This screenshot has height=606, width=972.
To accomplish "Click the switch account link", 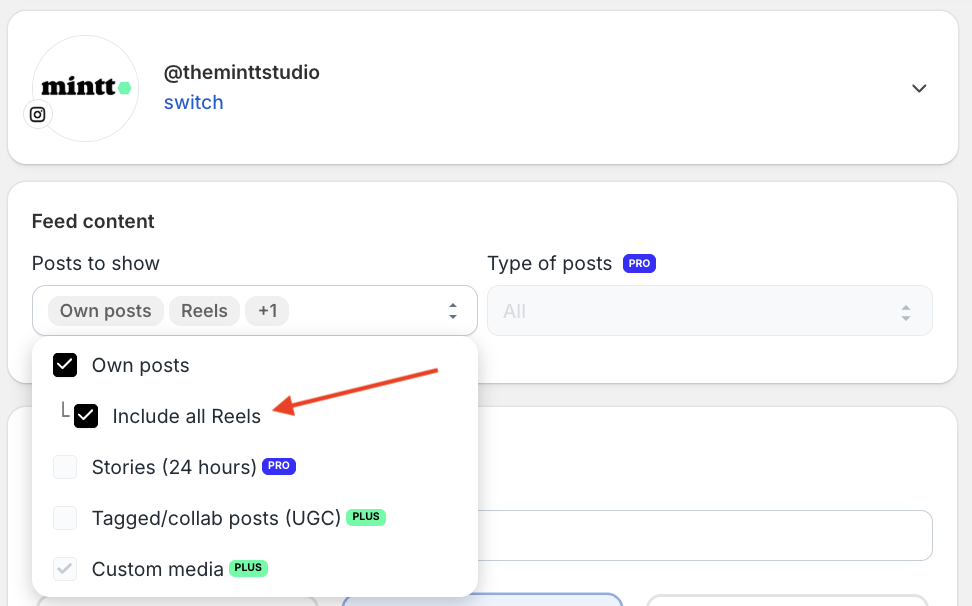I will click(x=193, y=102).
